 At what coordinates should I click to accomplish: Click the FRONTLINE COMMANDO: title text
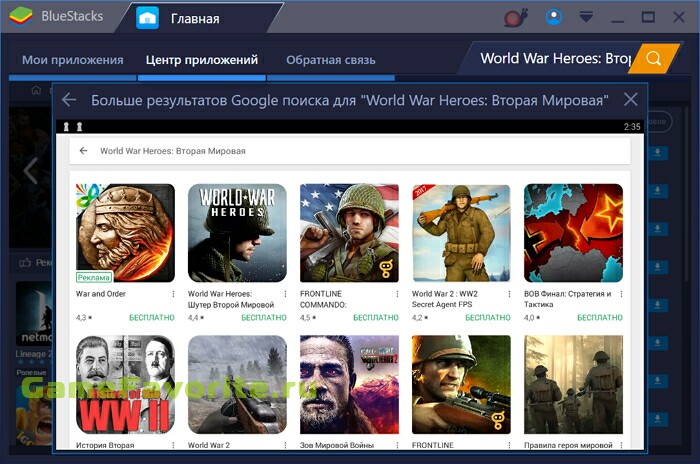(323, 299)
